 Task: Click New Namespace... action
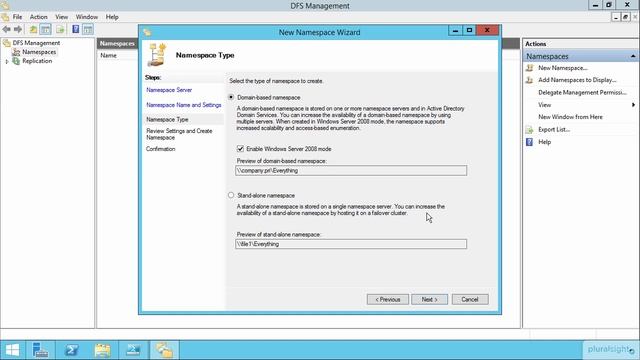(562, 68)
